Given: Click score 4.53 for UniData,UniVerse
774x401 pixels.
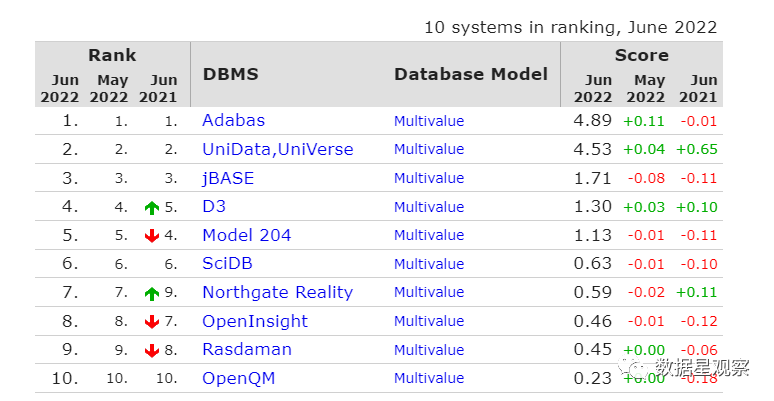Looking at the screenshot, I should pyautogui.click(x=592, y=149).
